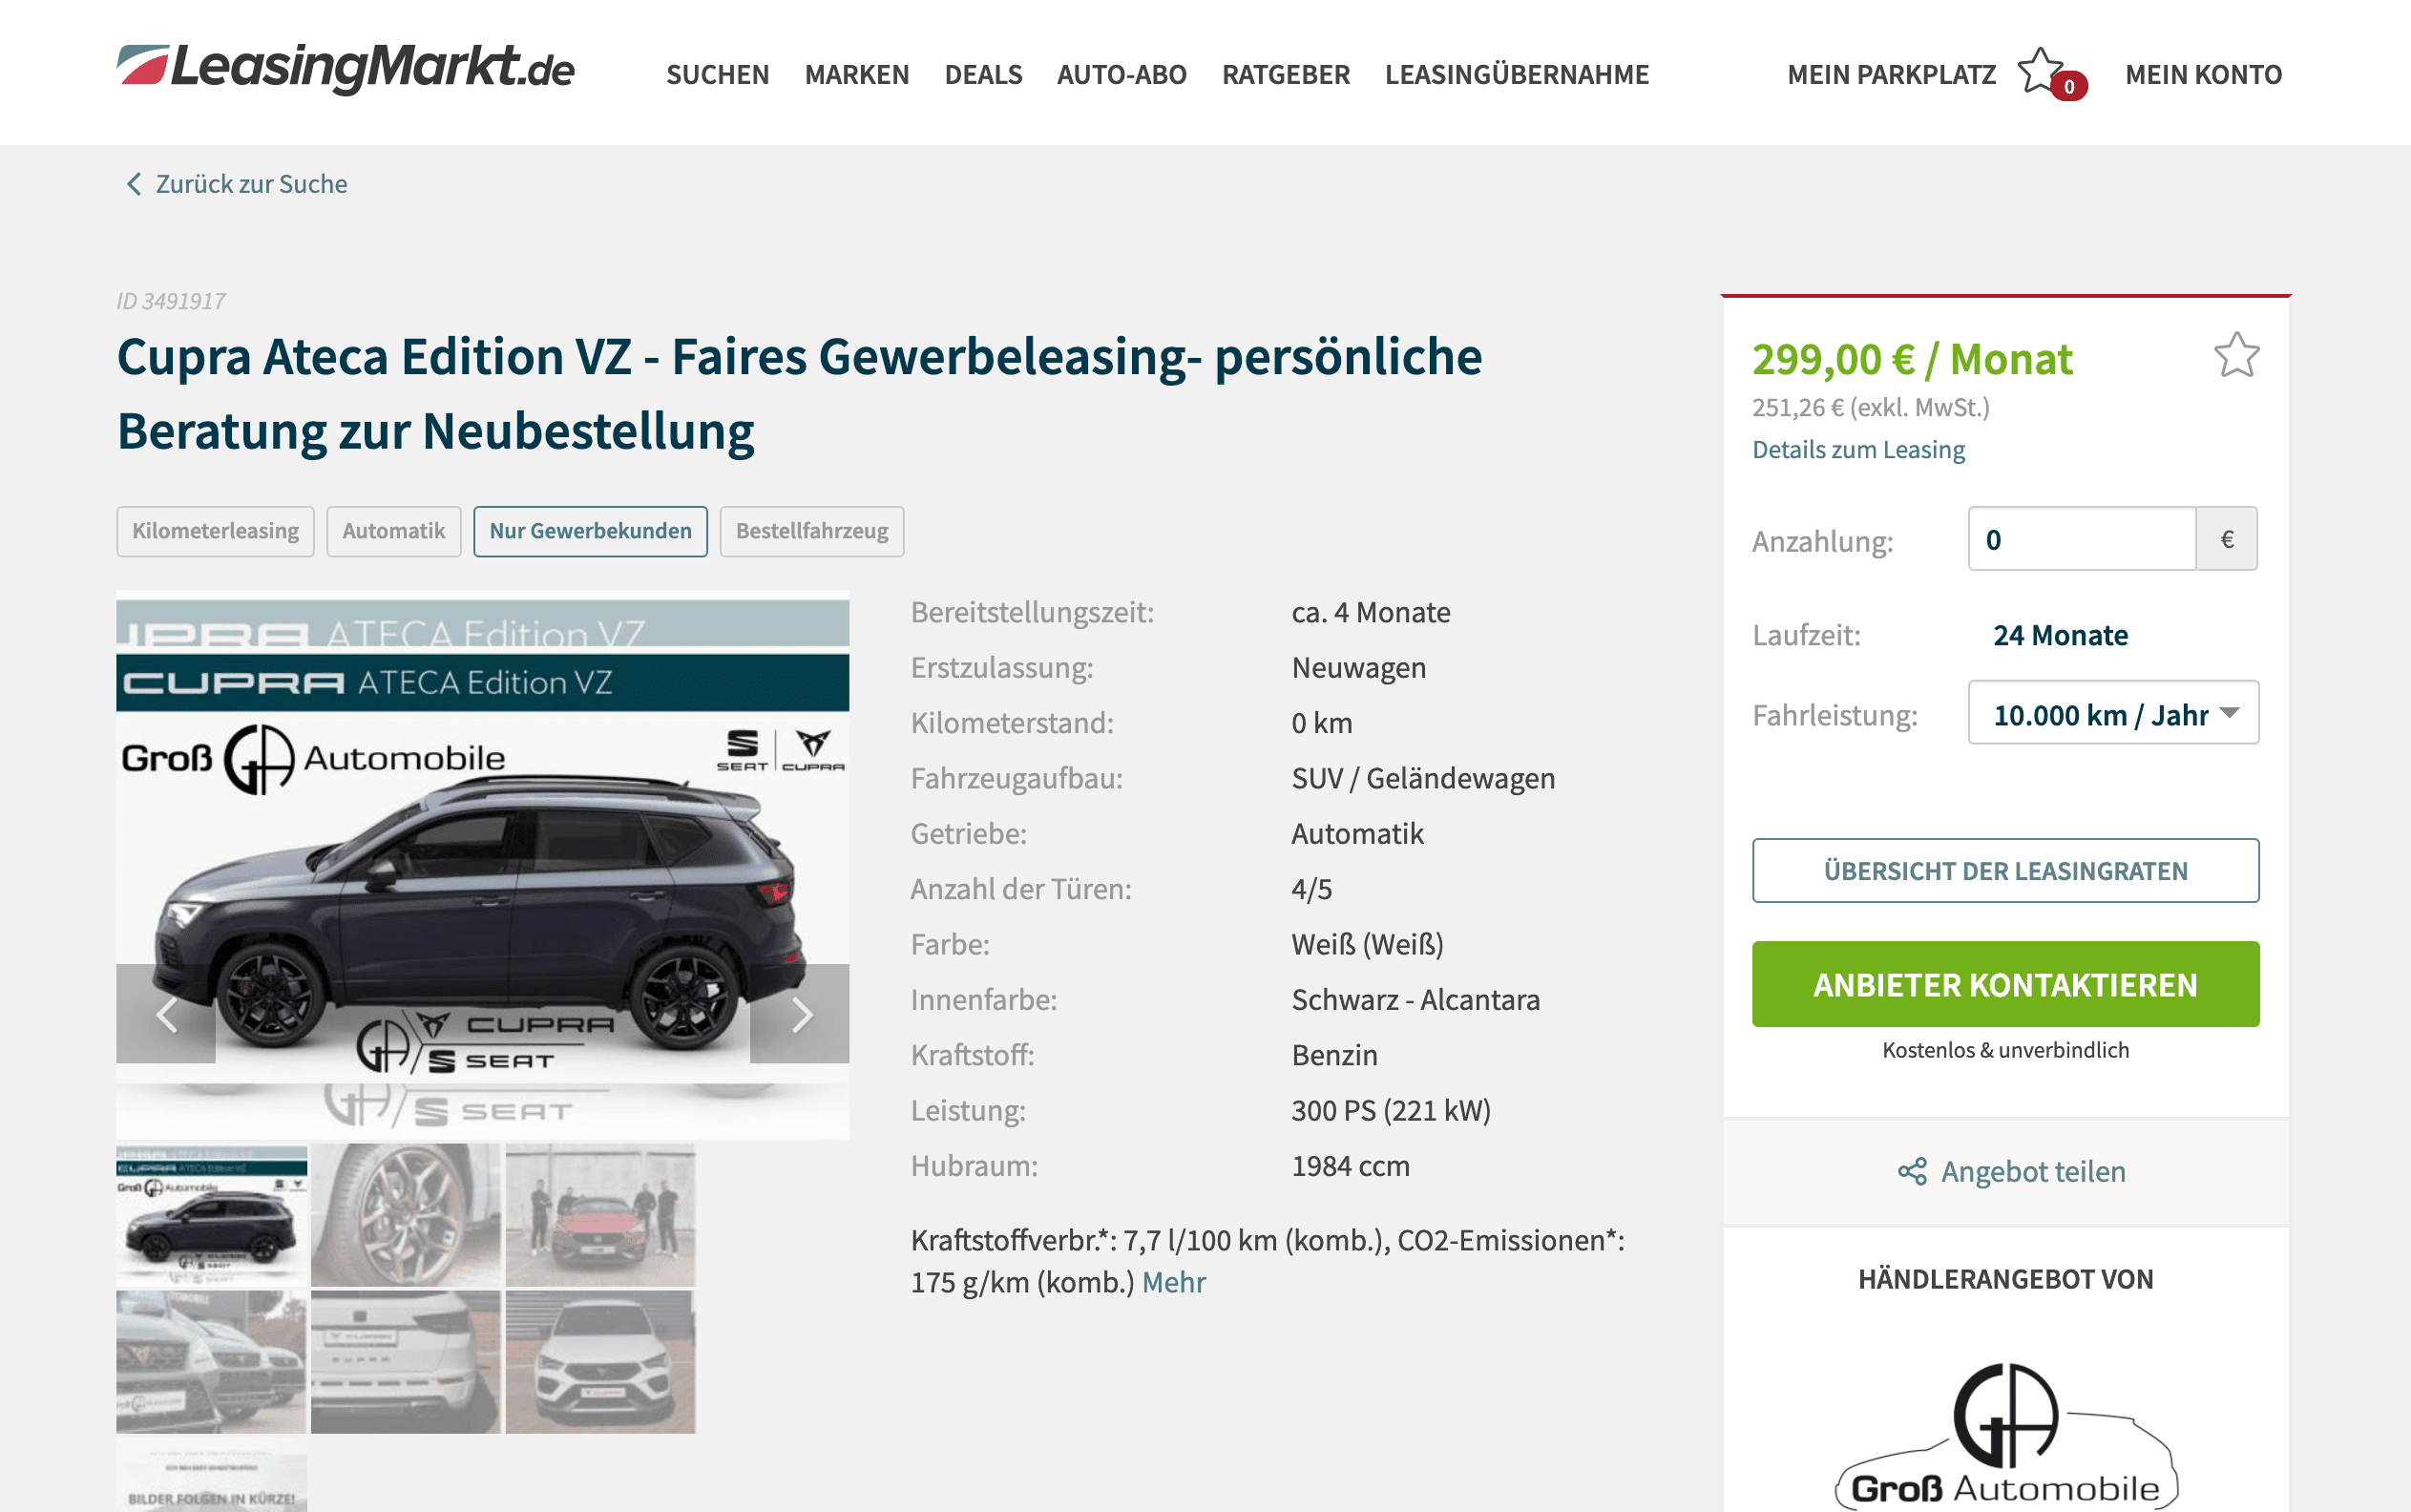This screenshot has width=2411, height=1512.
Task: Click Angebot teilen link
Action: pos(2033,1171)
